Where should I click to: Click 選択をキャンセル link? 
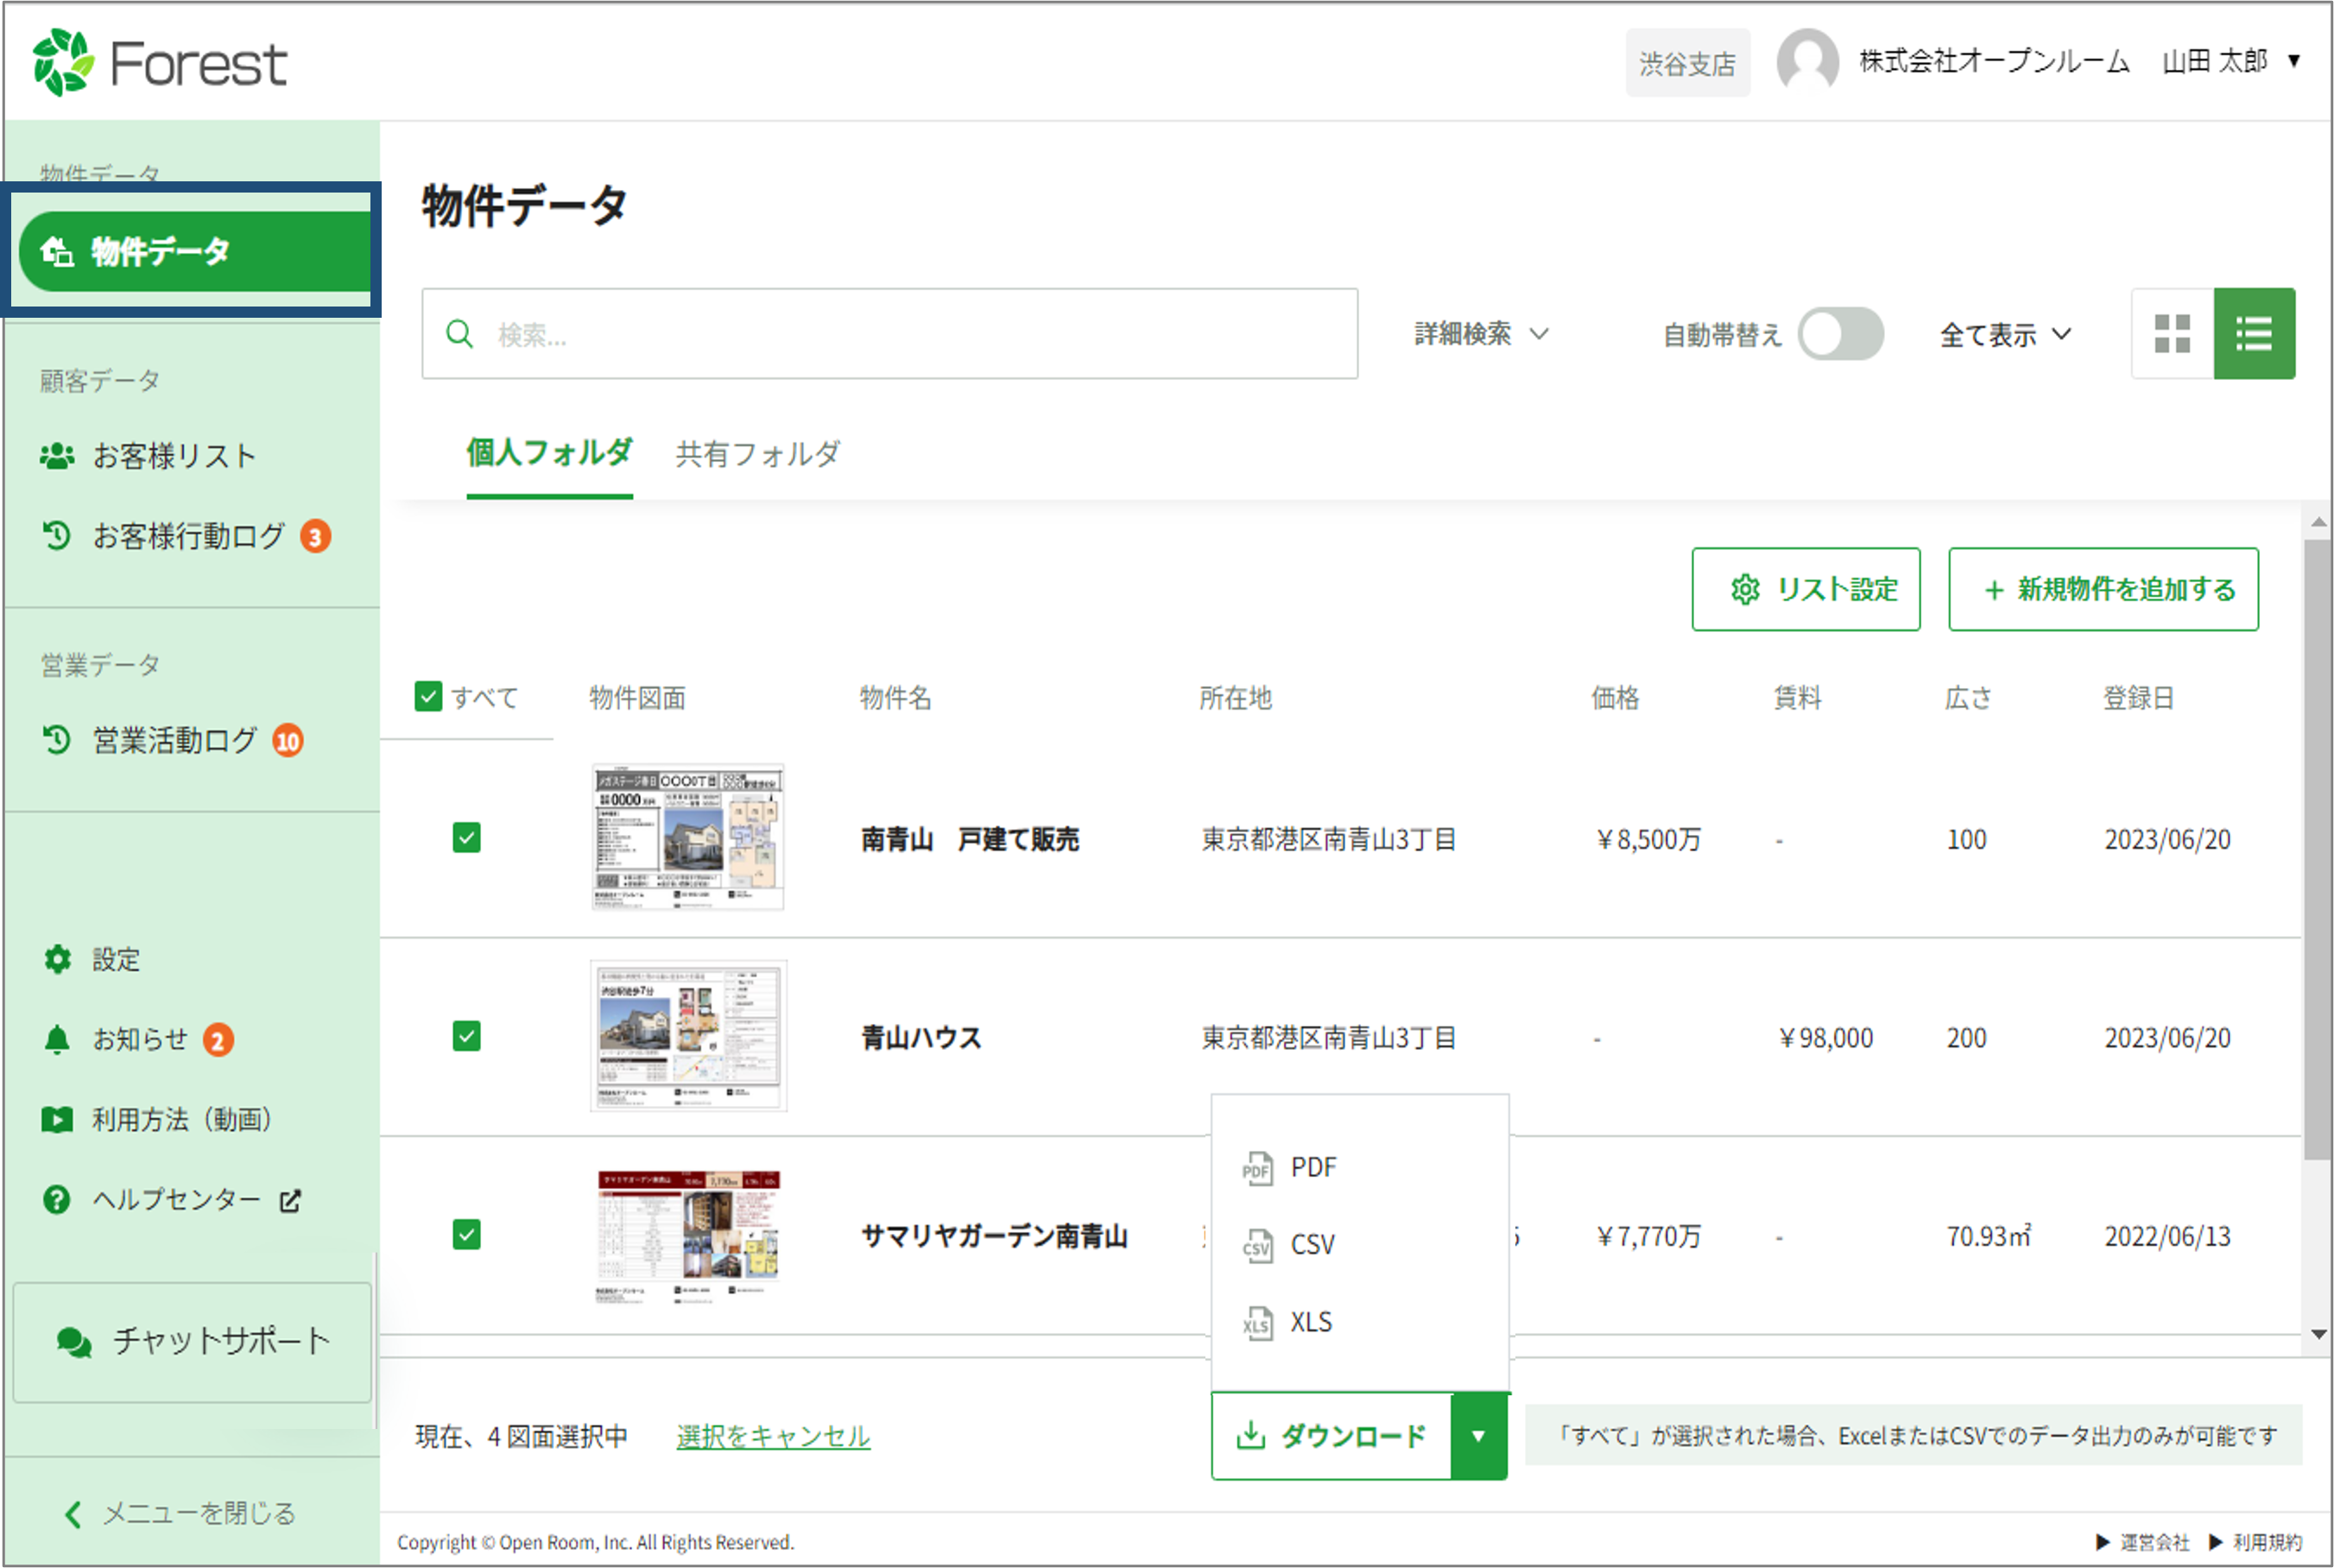[772, 1436]
